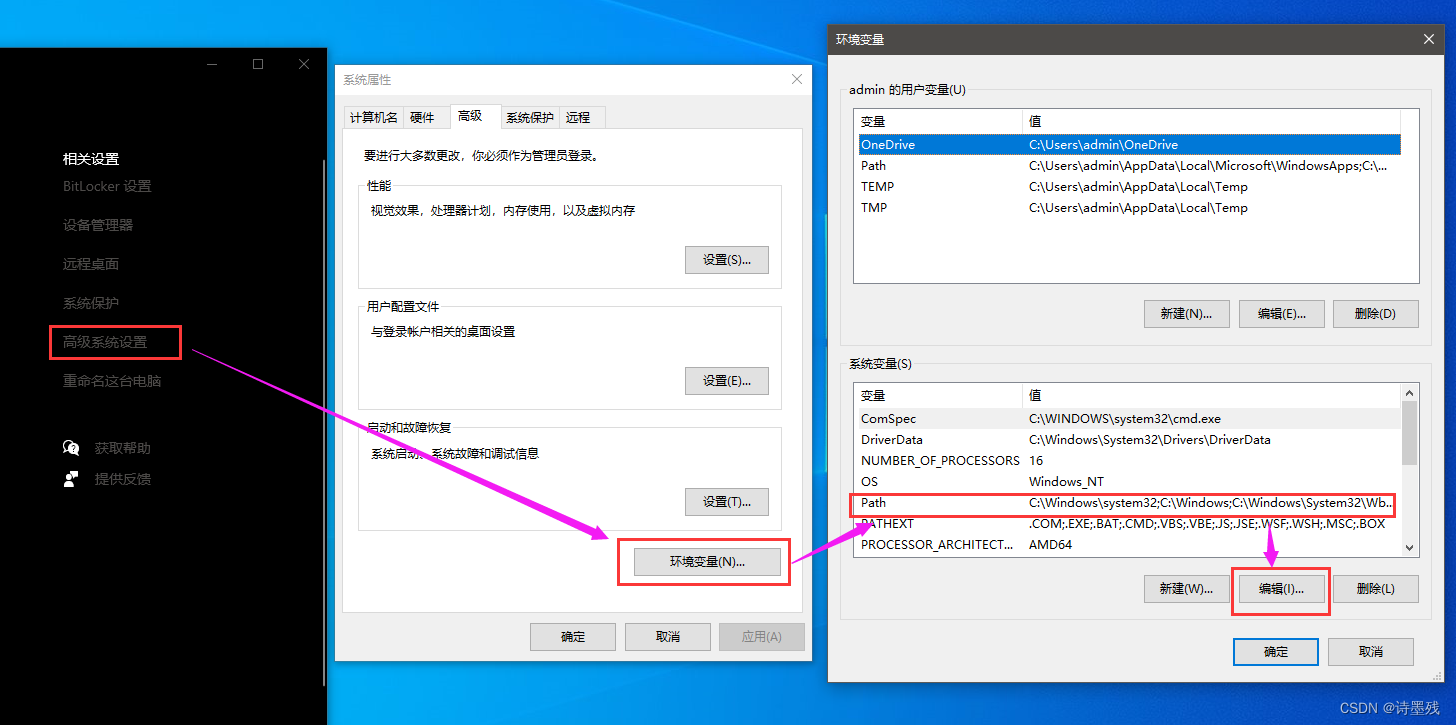Viewport: 1456px width, 725px height.
Task: Switch to 计算机名 tab in 系统属性
Action: click(374, 118)
